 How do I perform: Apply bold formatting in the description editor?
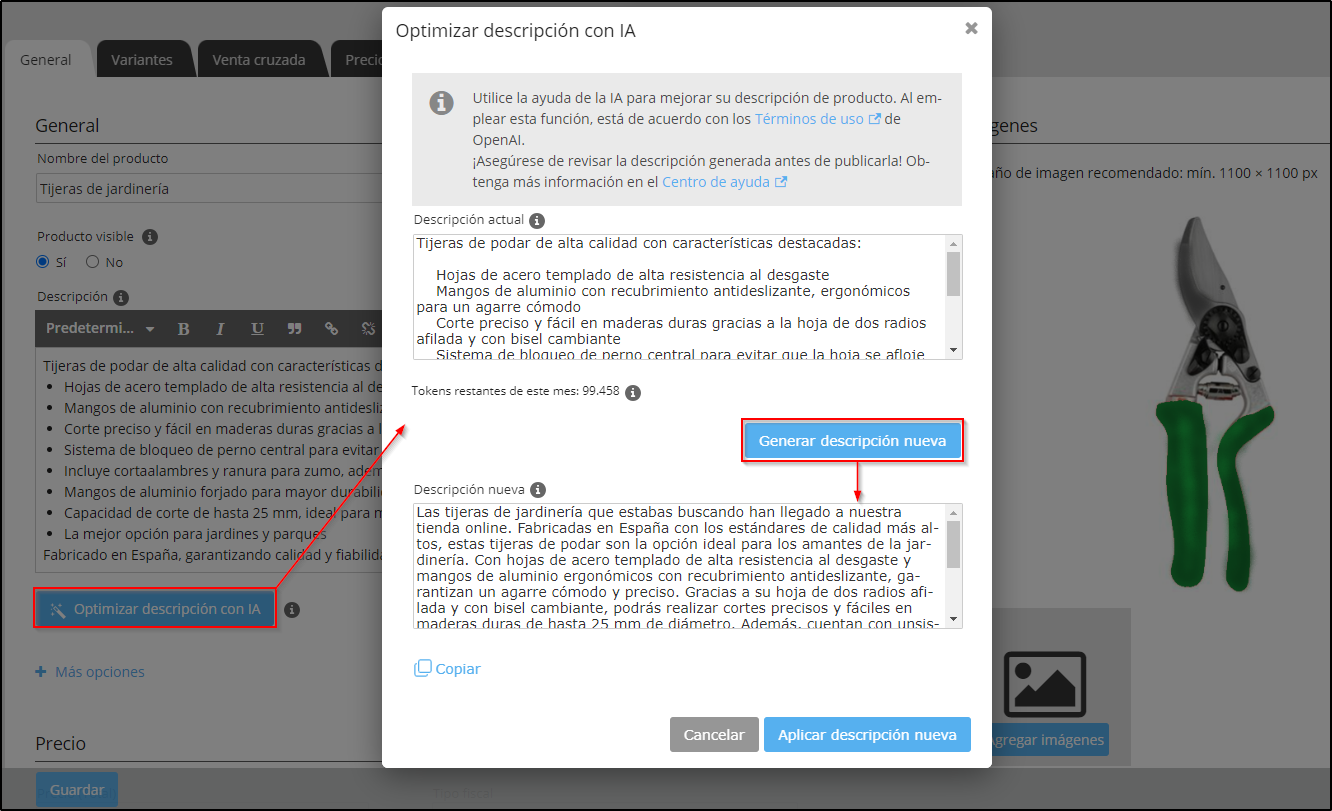pyautogui.click(x=183, y=328)
